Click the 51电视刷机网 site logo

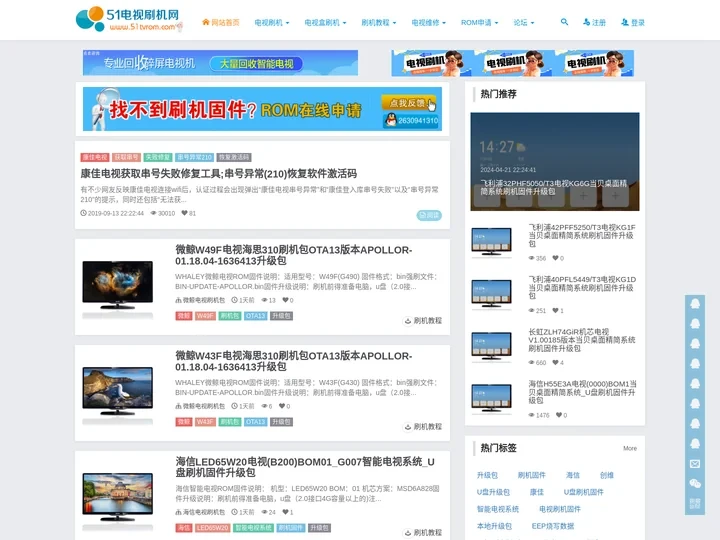point(129,19)
